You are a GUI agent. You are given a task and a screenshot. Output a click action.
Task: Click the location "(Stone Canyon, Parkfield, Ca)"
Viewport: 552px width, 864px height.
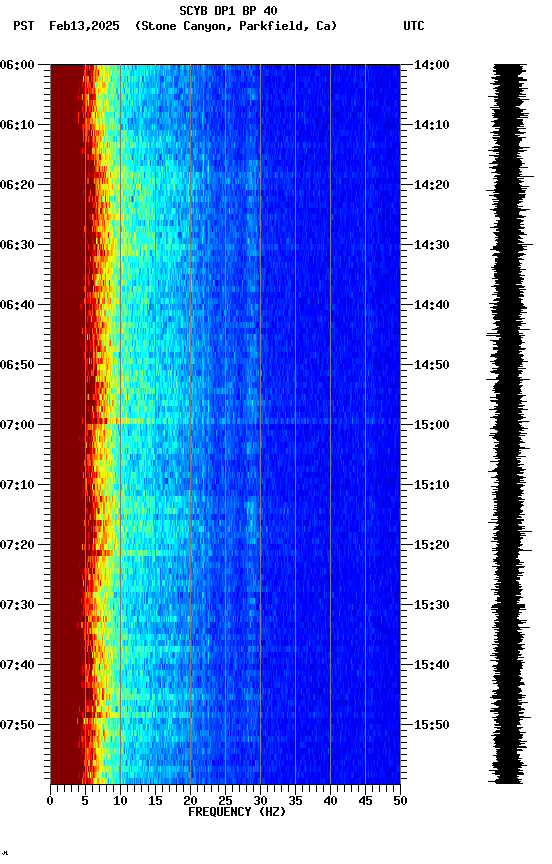point(236,26)
